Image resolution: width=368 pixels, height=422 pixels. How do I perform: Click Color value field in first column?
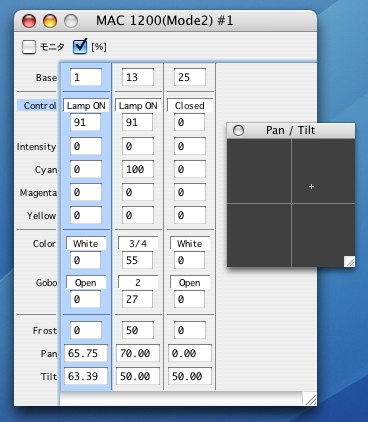pyautogui.click(x=85, y=260)
